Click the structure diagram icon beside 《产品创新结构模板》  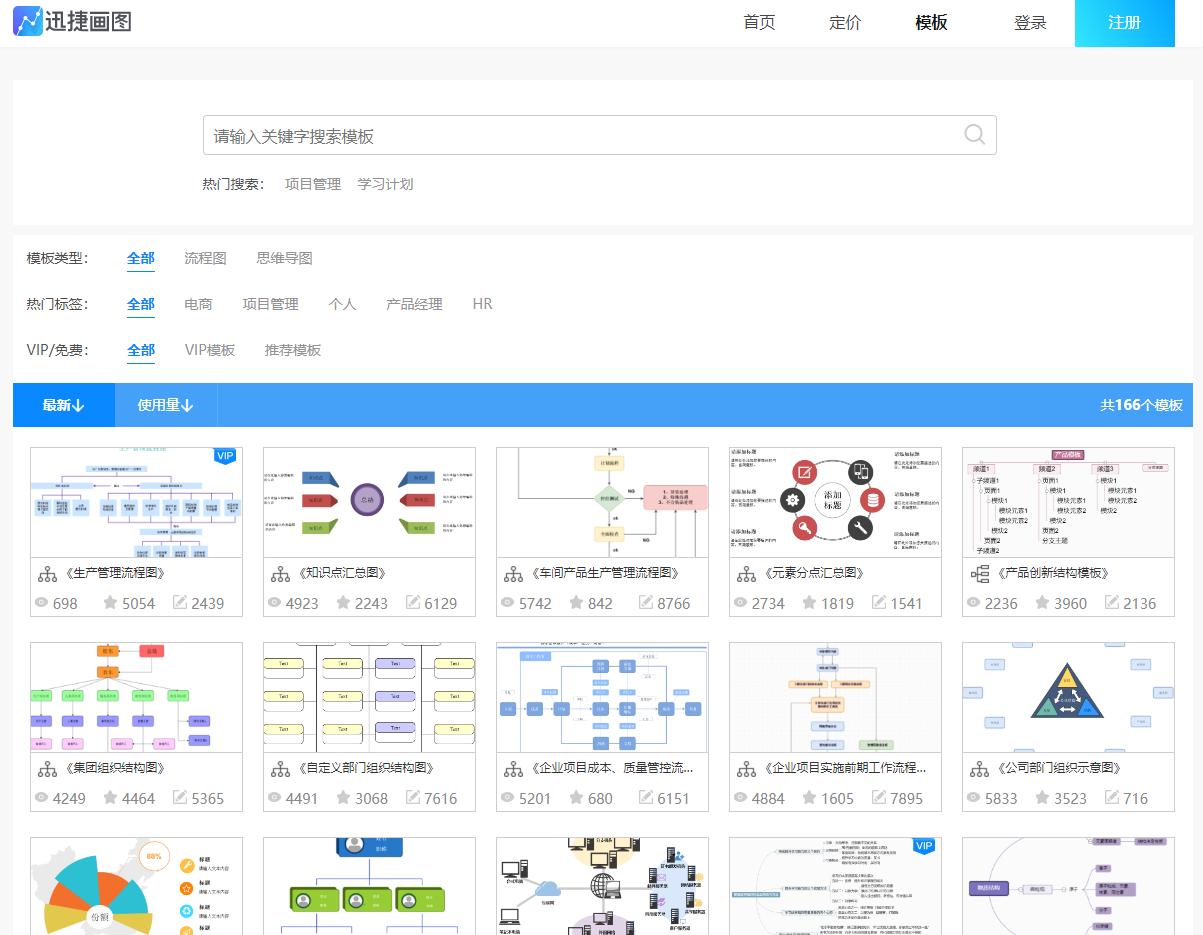(979, 573)
